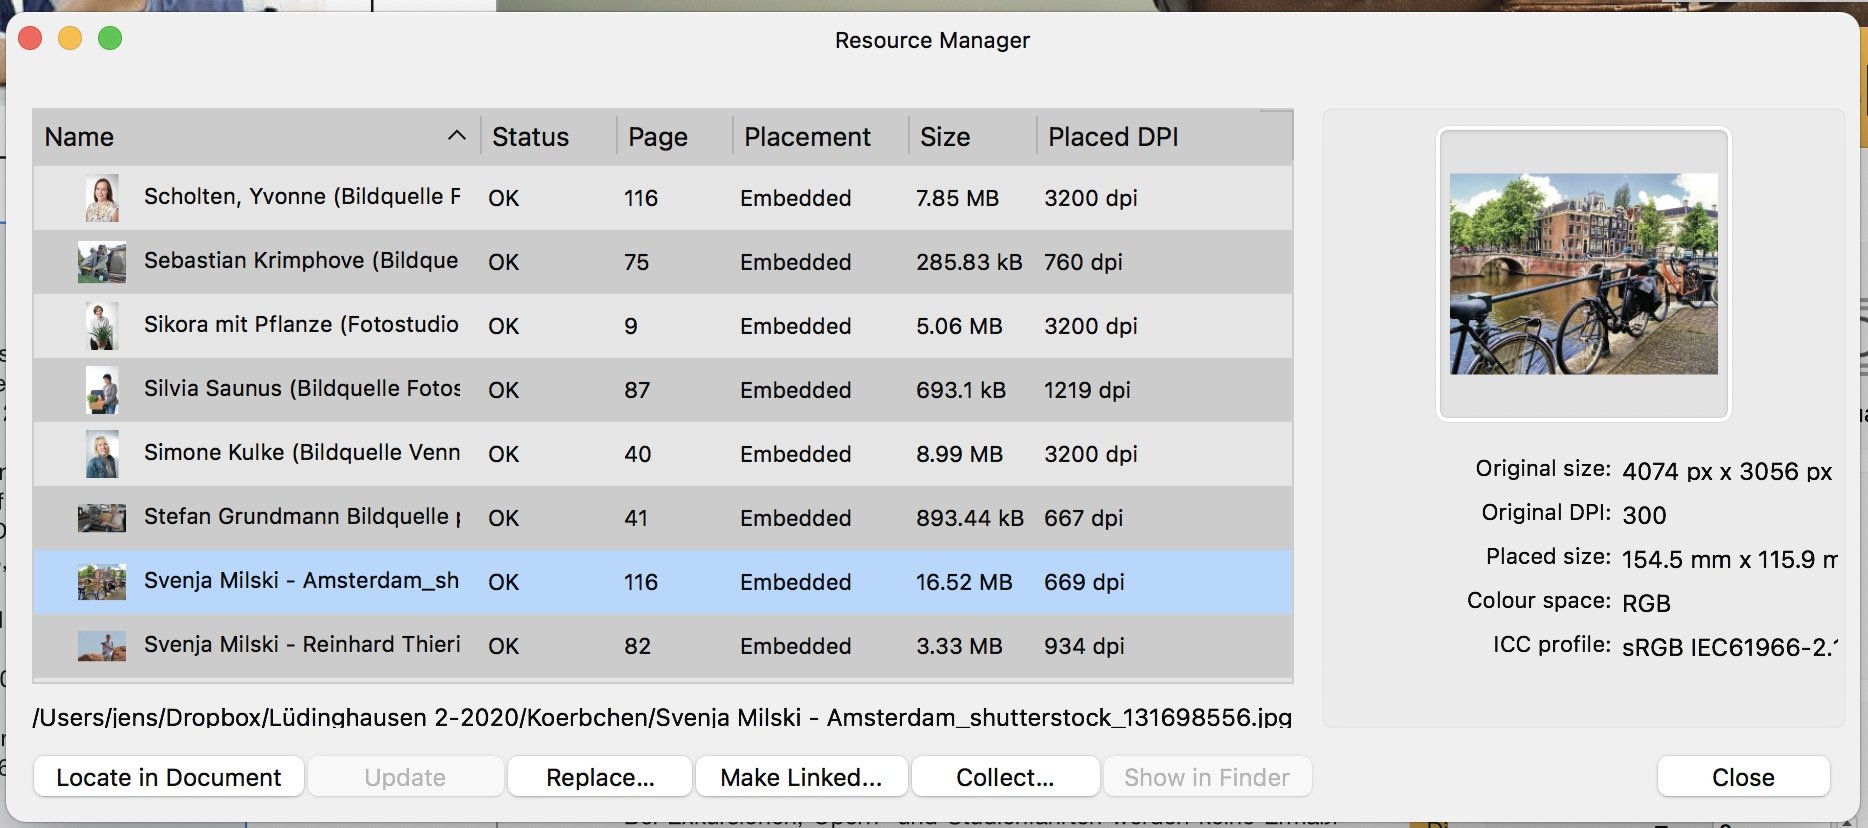
Task: Click page number 41 cell
Action: tap(636, 518)
